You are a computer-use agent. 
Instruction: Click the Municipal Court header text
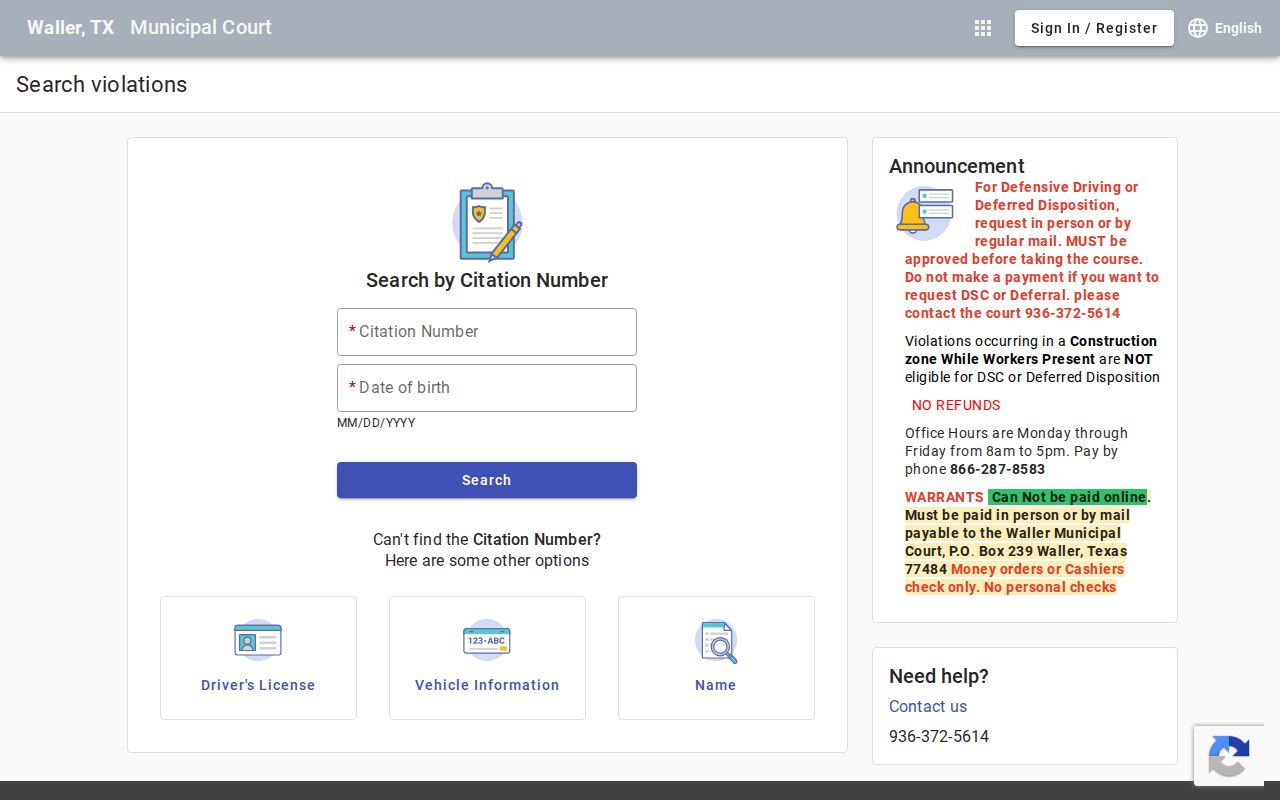click(201, 28)
